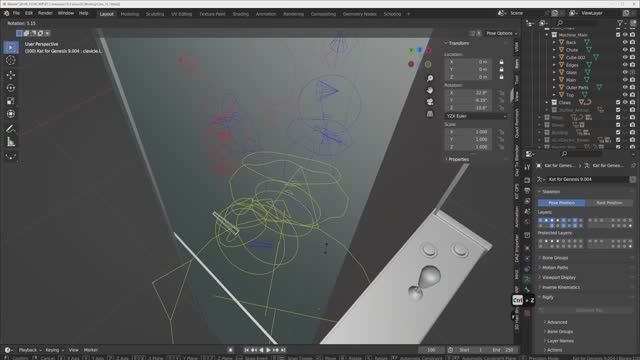Toggle the lock on Location X
Screen dimensions: 640x360
click(x=501, y=62)
